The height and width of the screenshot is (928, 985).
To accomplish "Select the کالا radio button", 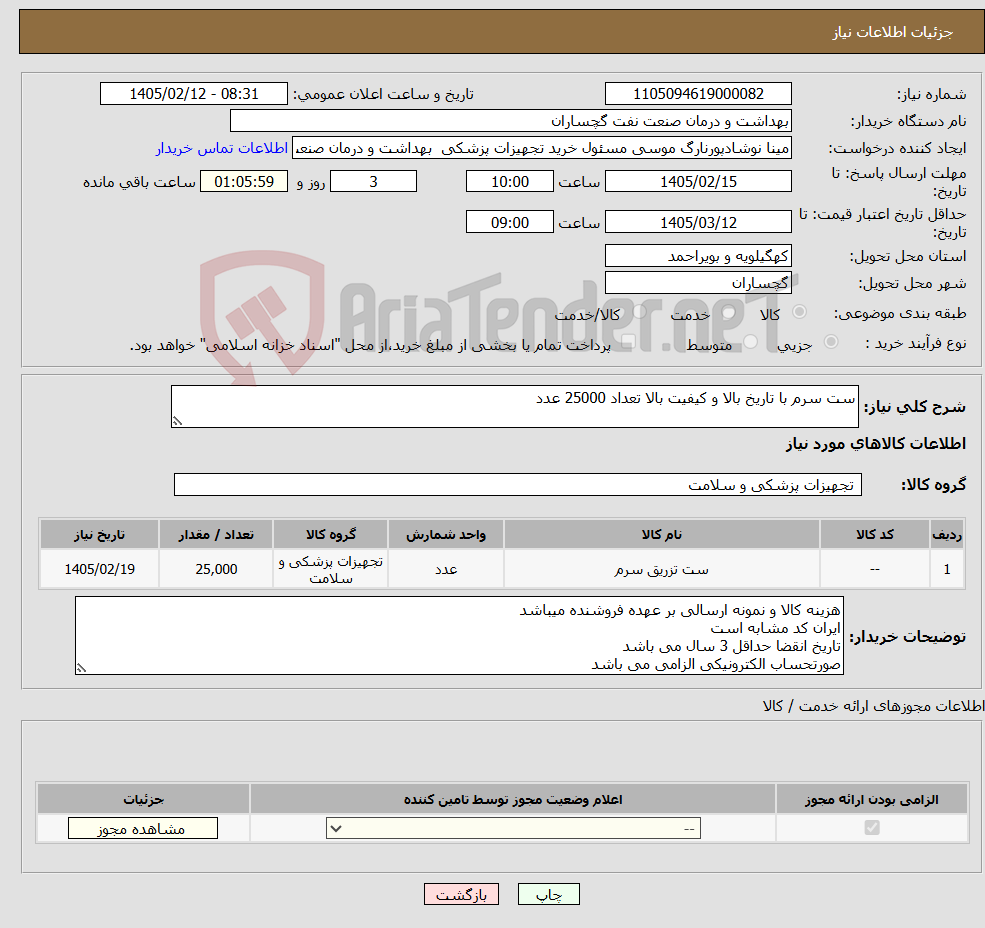I will tap(800, 312).
